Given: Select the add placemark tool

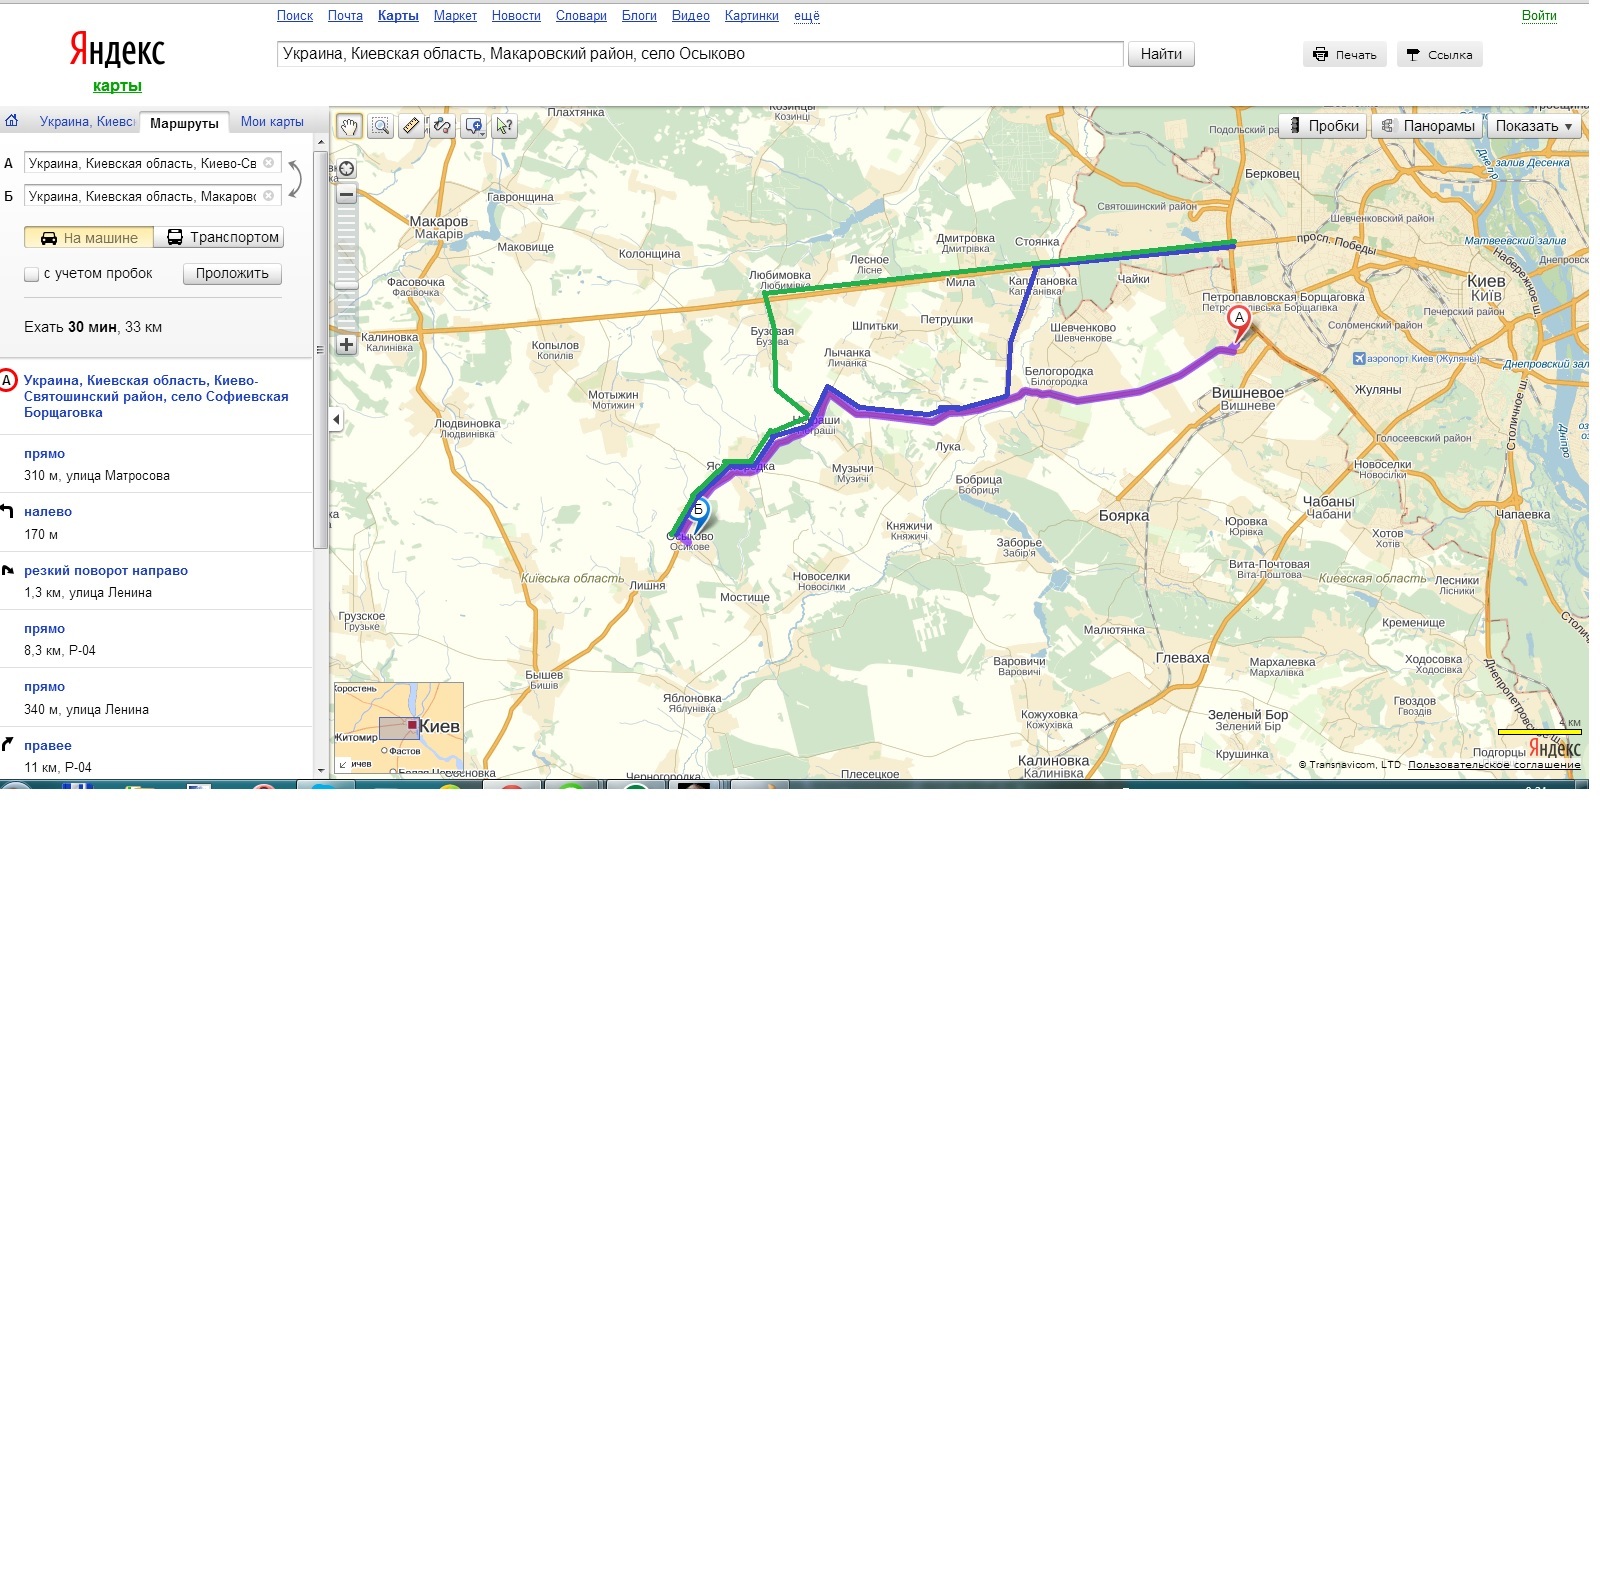Looking at the screenshot, I should tap(474, 126).
